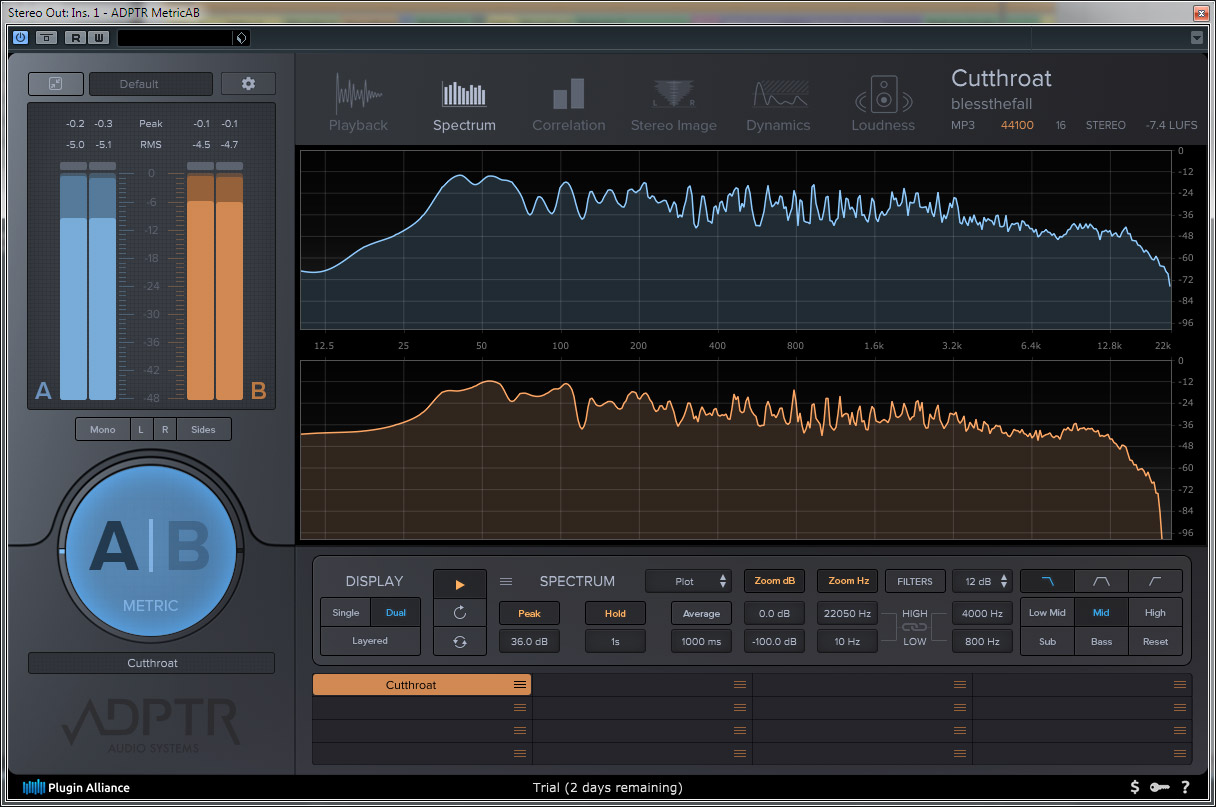The image size is (1216, 807).
Task: Enable automation Write (W) button
Action: [98, 38]
